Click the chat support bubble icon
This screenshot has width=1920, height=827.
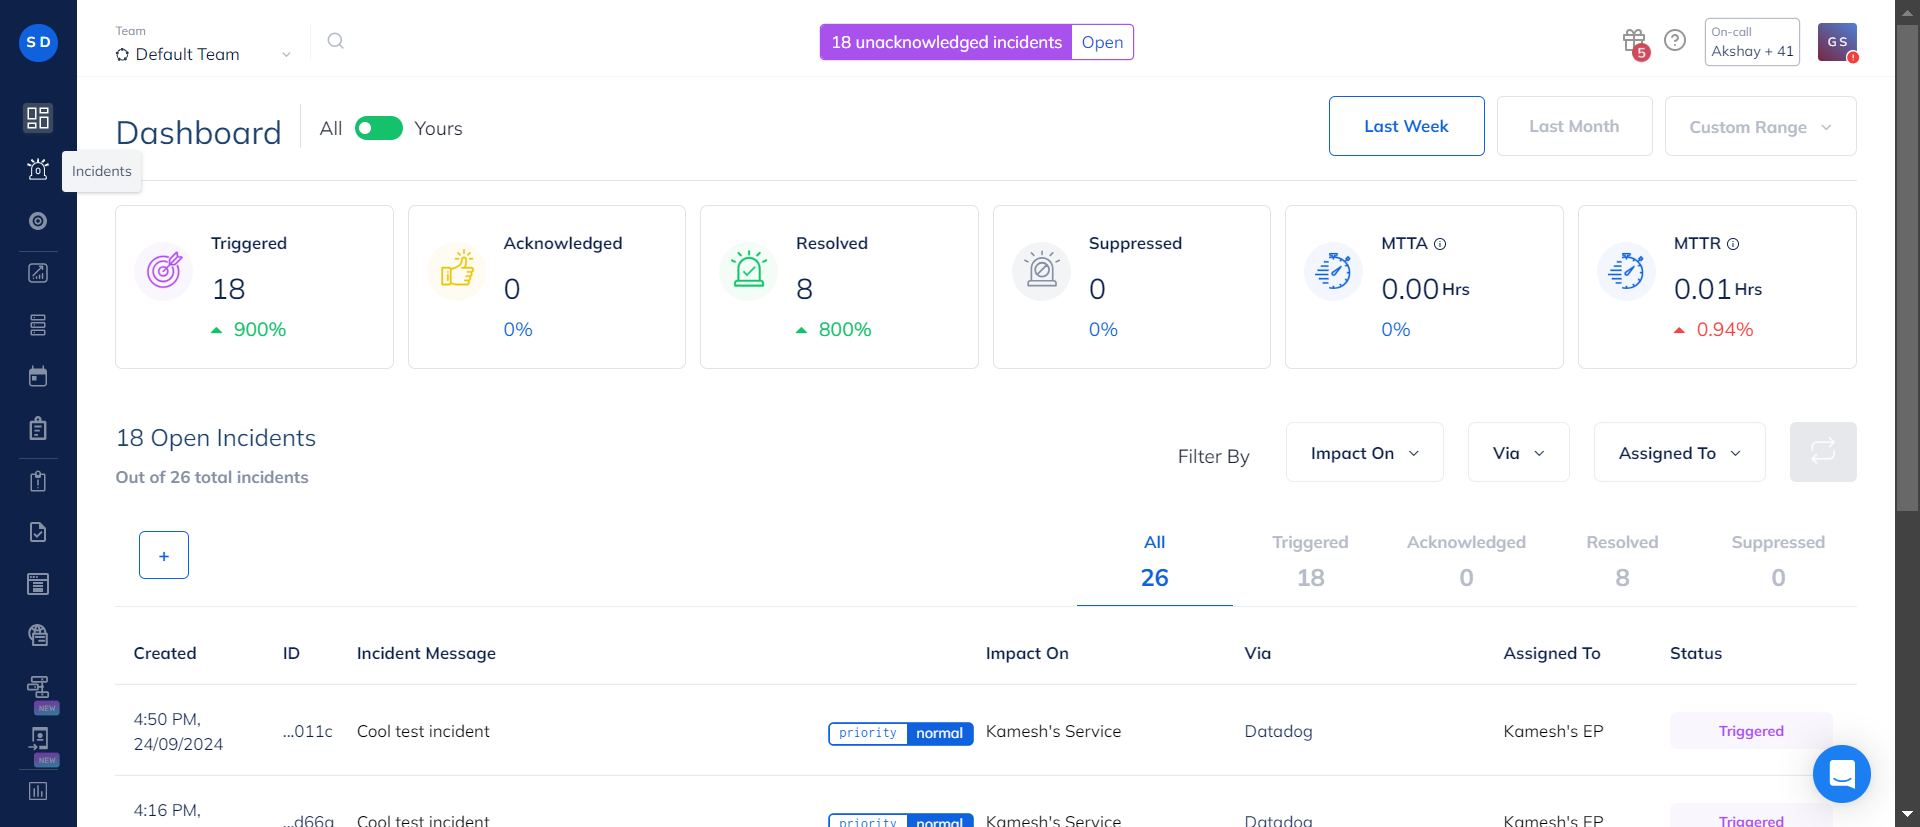1841,773
